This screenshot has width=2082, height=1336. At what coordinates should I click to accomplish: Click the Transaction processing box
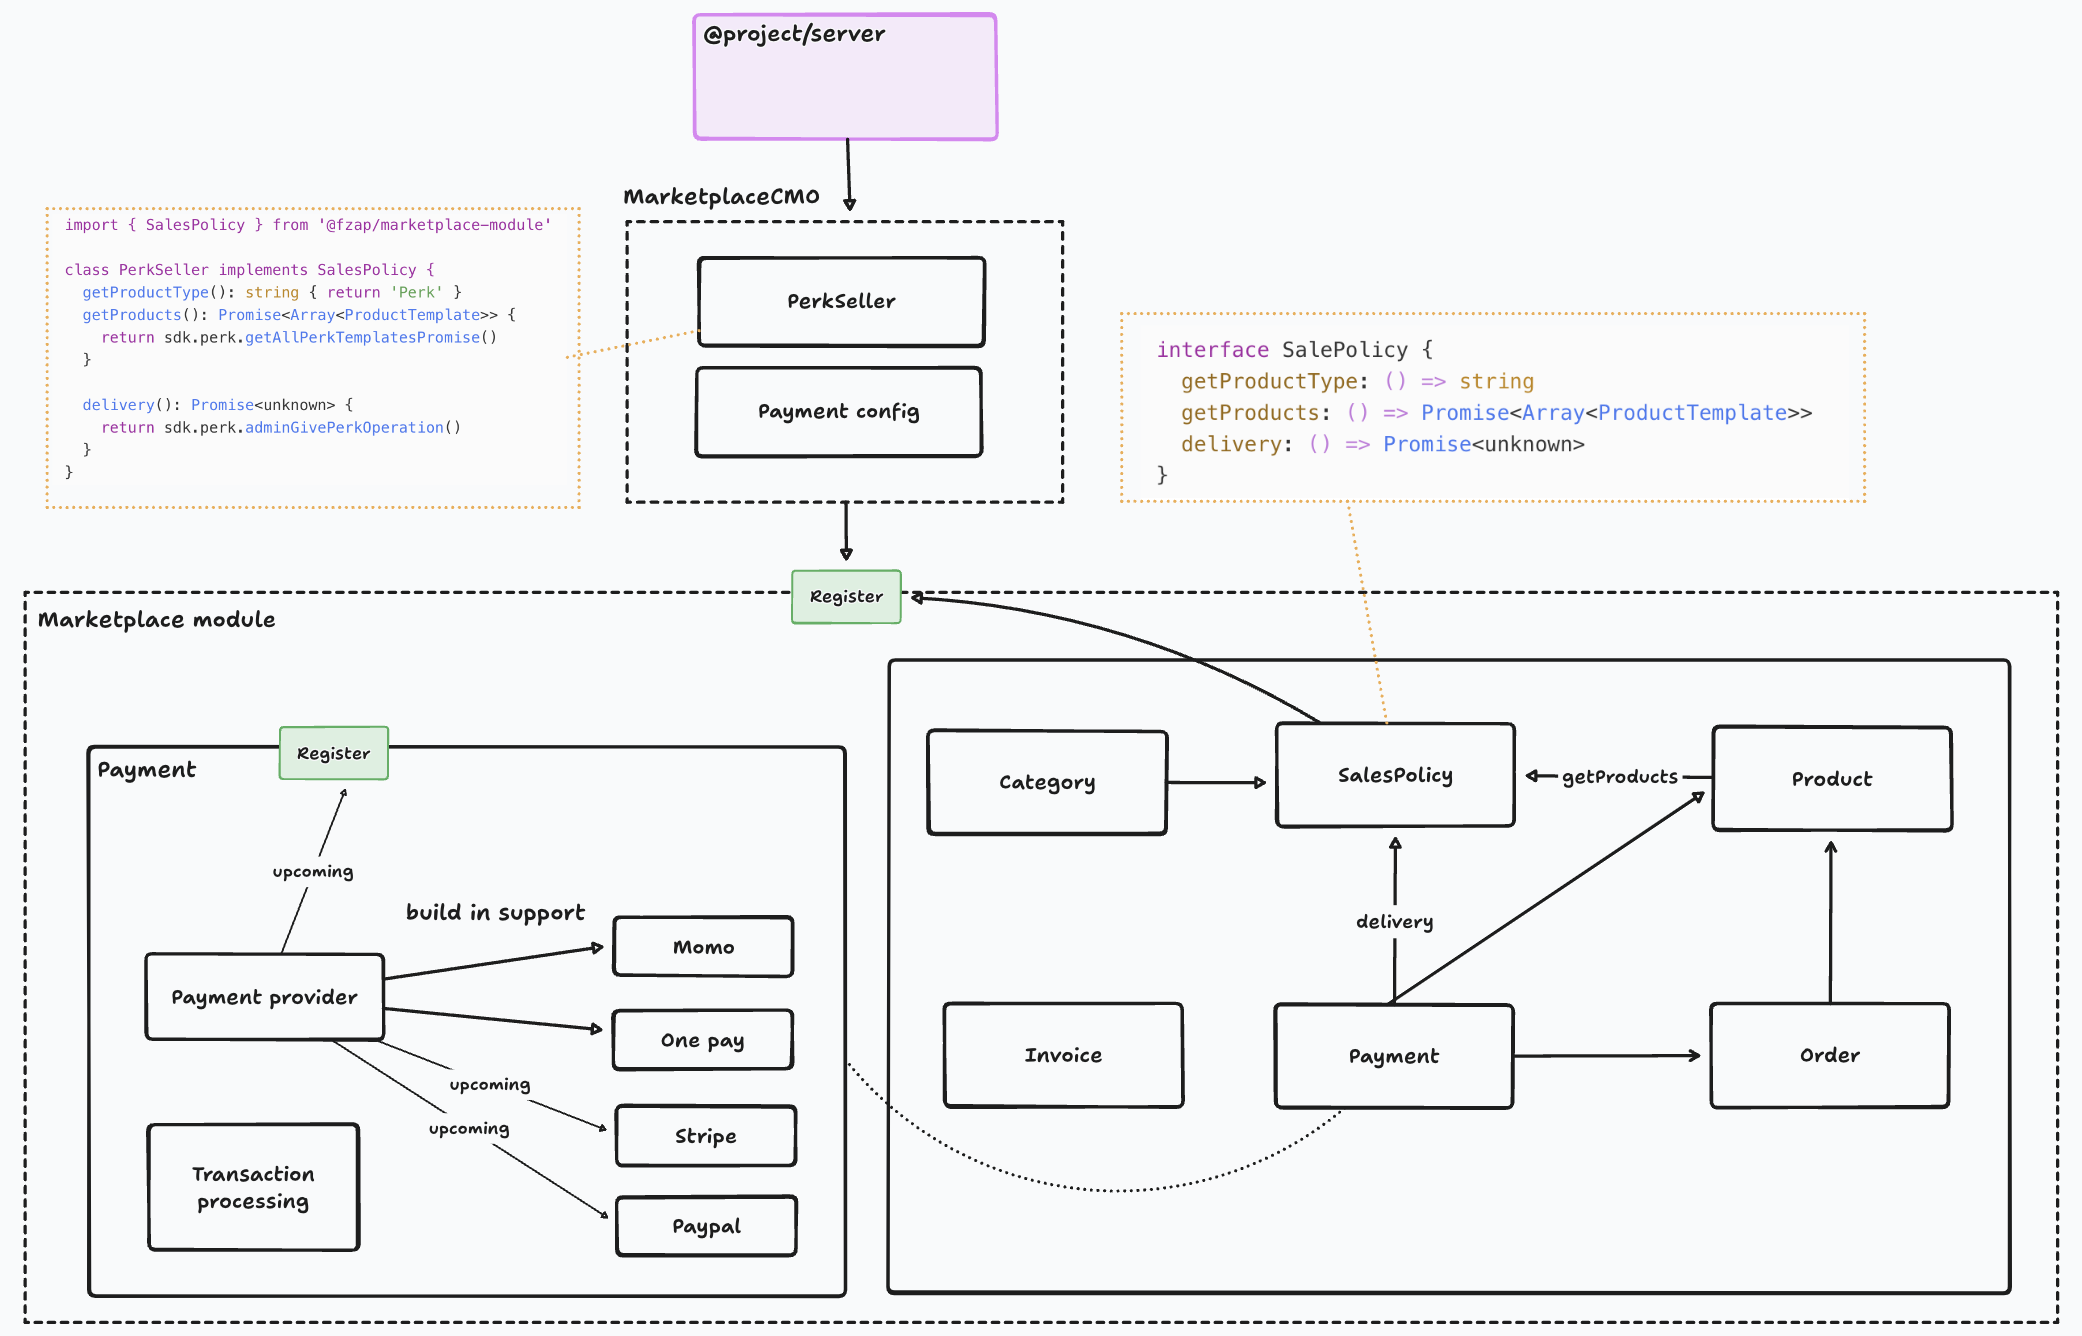(x=252, y=1187)
